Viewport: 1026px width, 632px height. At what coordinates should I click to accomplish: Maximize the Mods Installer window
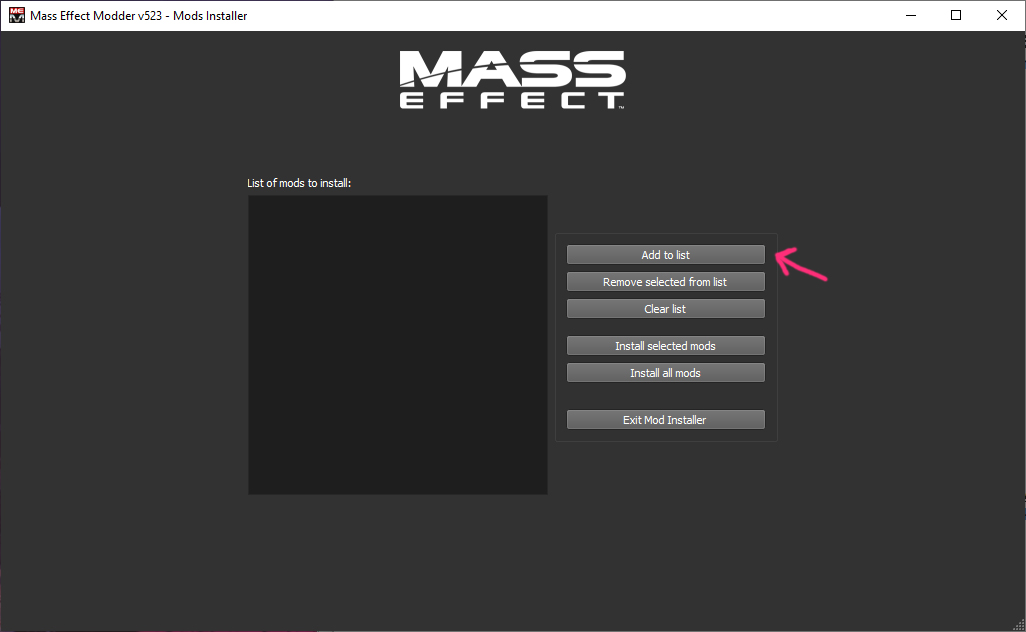(956, 15)
